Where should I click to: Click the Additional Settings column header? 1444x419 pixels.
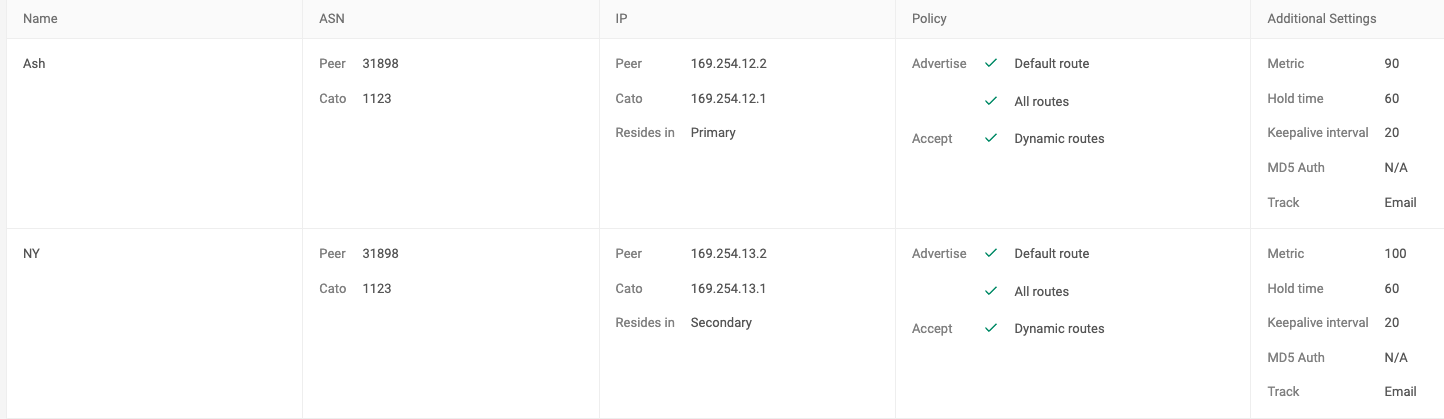point(1321,18)
